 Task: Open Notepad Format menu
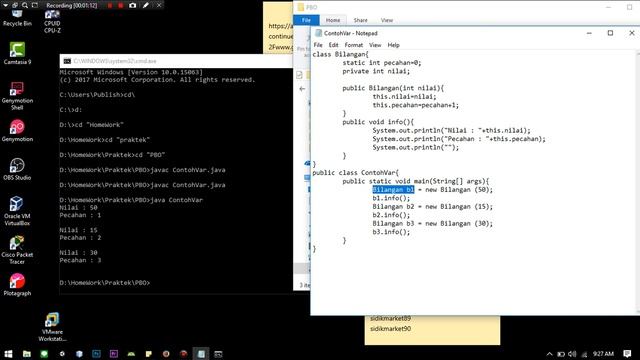(x=353, y=45)
